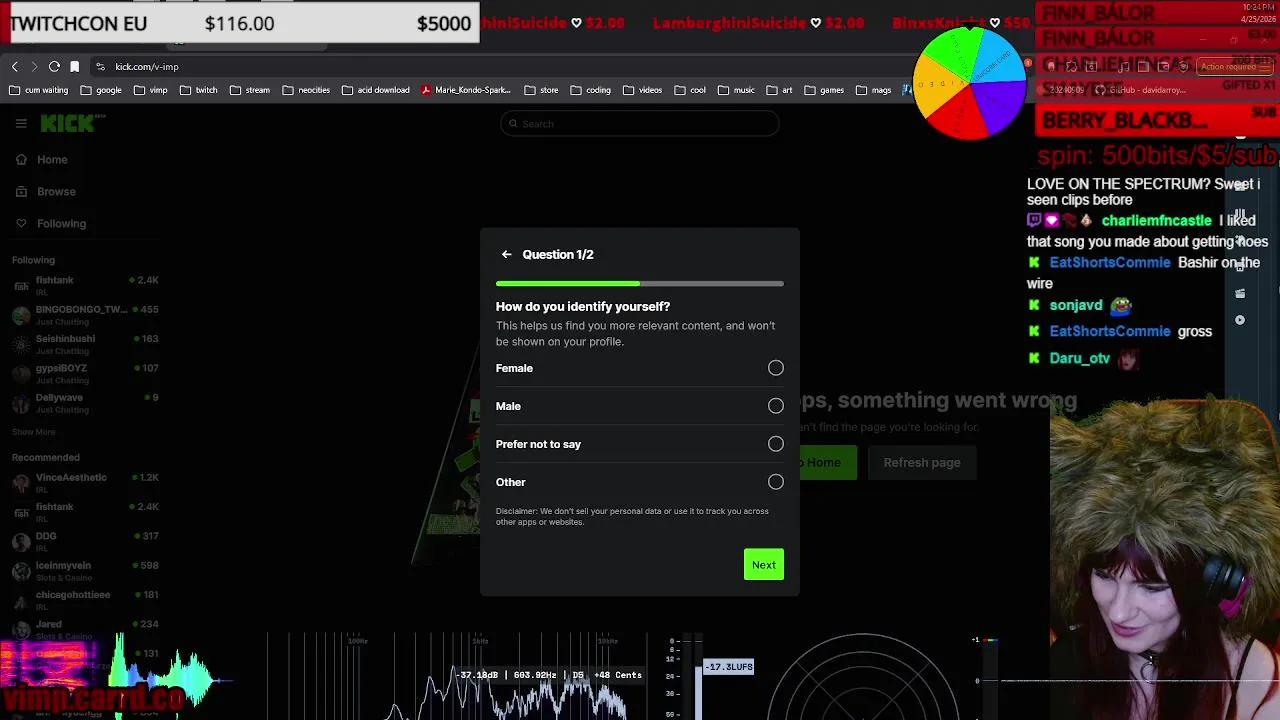Screen dimensions: 1280x720
Task: Open the stream bookmark folder
Action: coord(250,90)
